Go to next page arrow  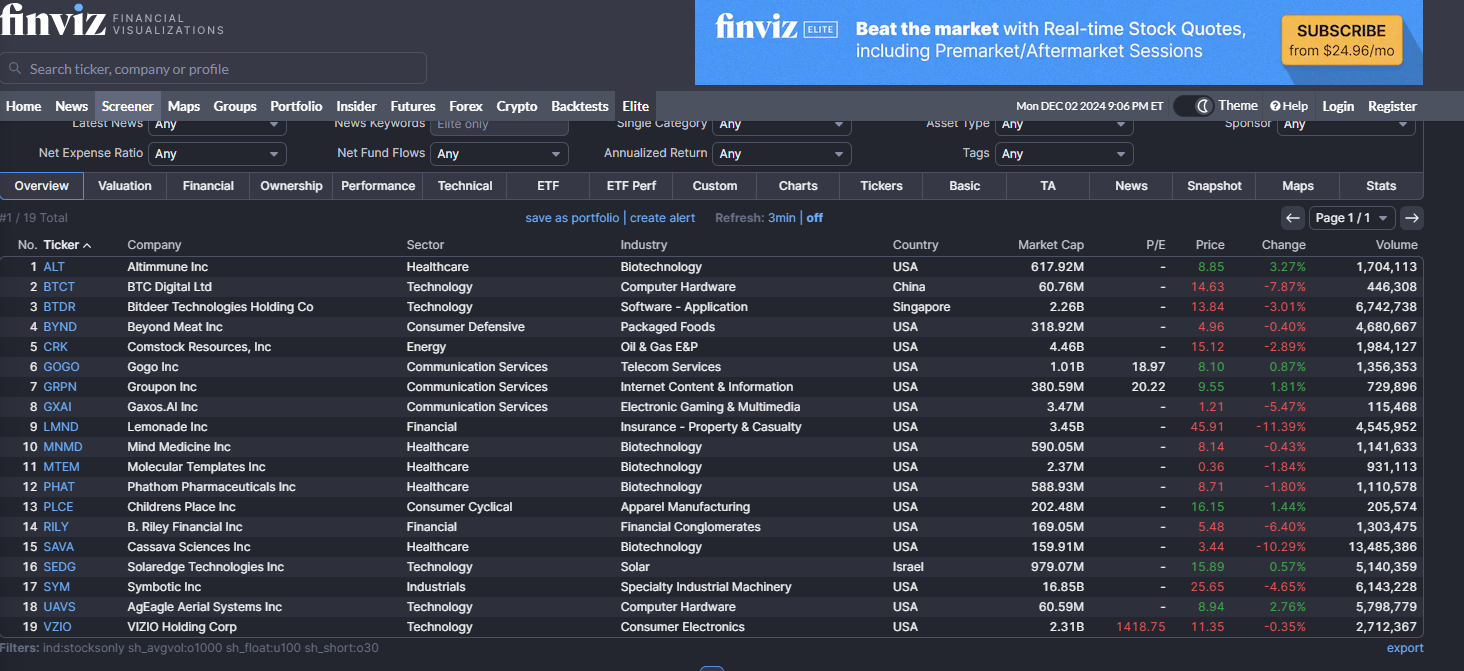click(1411, 218)
